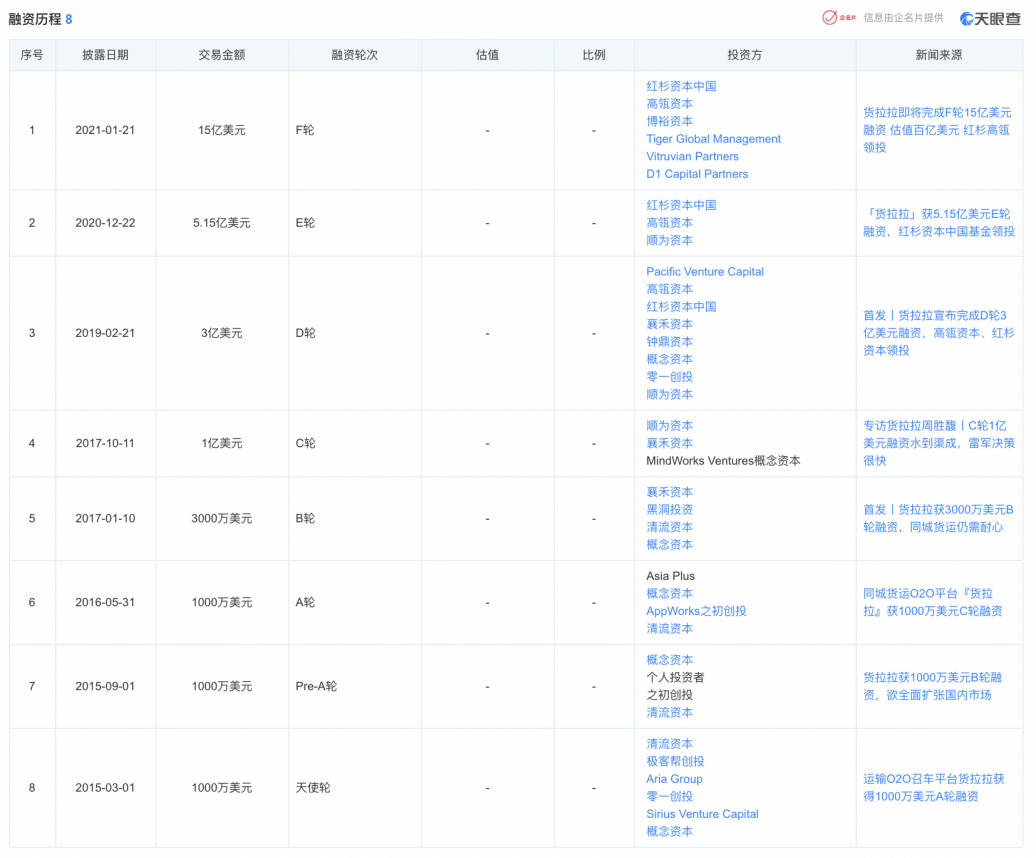The height and width of the screenshot is (858, 1036).
Task: Select the amount cell 15亿美元
Action: 222,130
